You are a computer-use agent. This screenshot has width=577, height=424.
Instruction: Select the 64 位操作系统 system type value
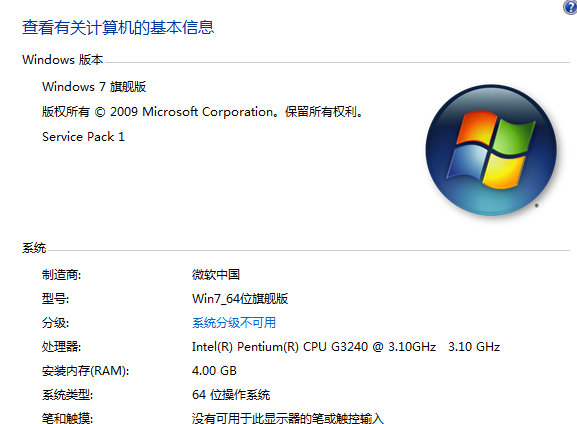pyautogui.click(x=231, y=395)
